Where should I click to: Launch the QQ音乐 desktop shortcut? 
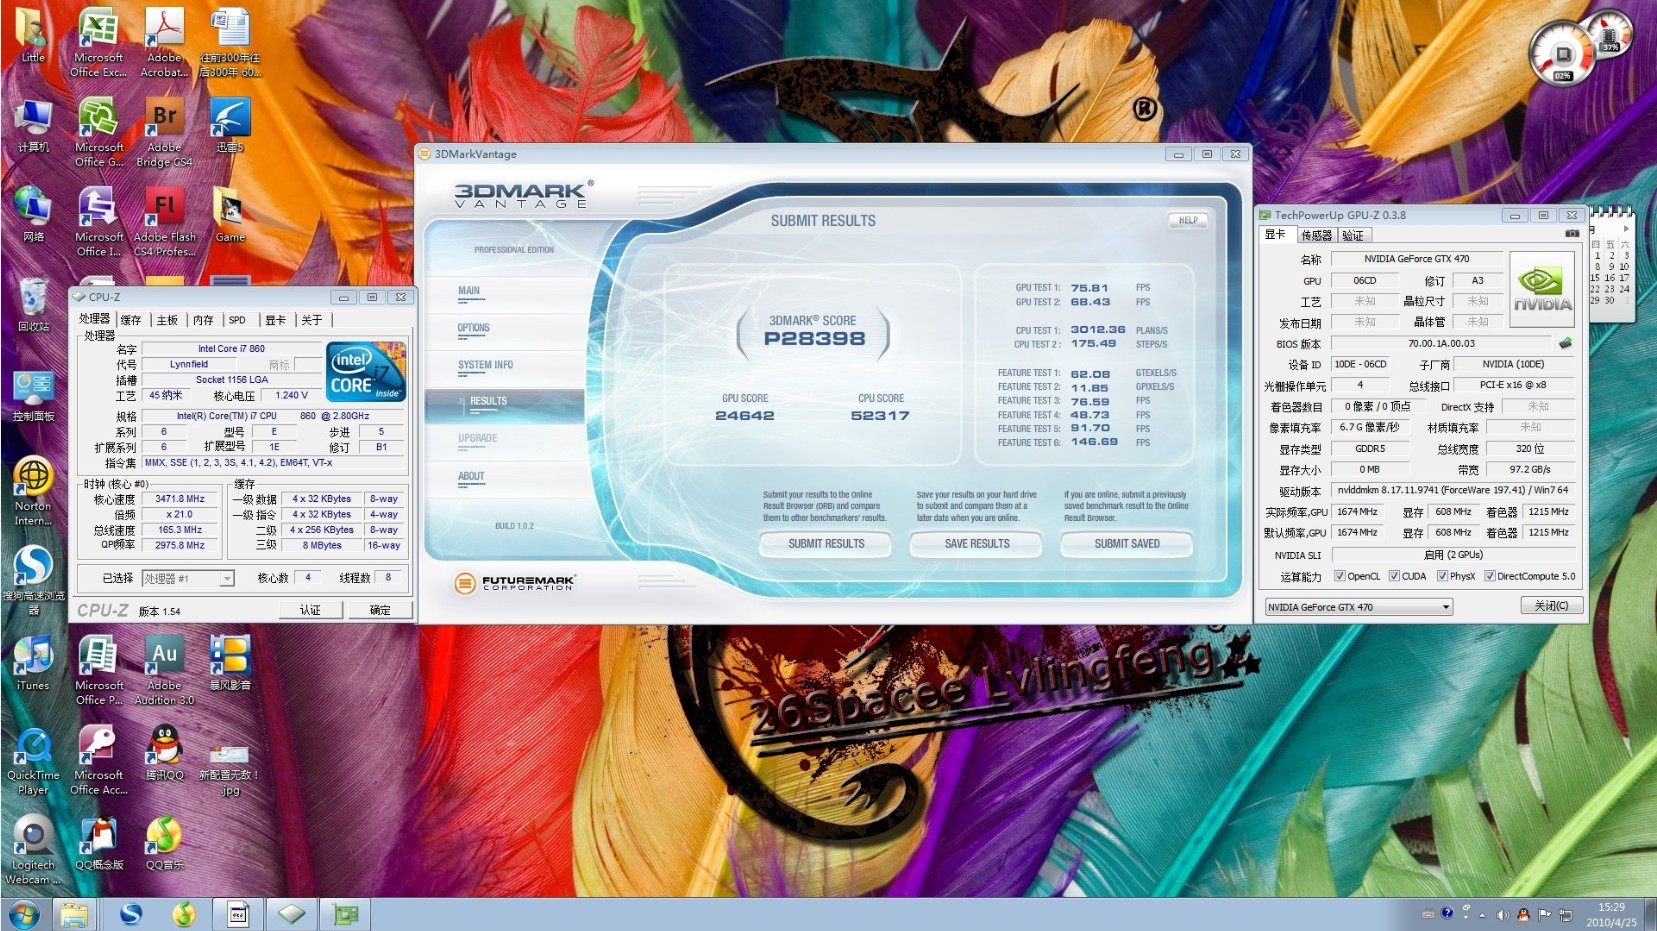[164, 843]
